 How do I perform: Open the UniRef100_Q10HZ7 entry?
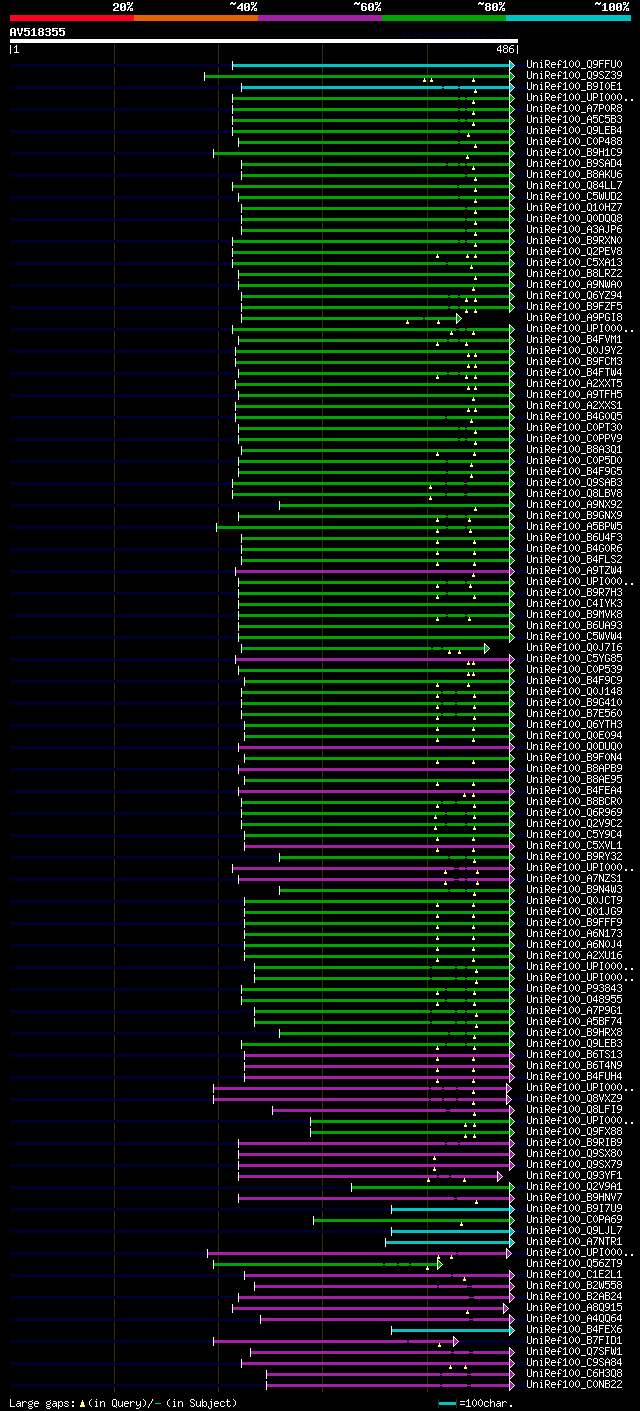pos(574,208)
